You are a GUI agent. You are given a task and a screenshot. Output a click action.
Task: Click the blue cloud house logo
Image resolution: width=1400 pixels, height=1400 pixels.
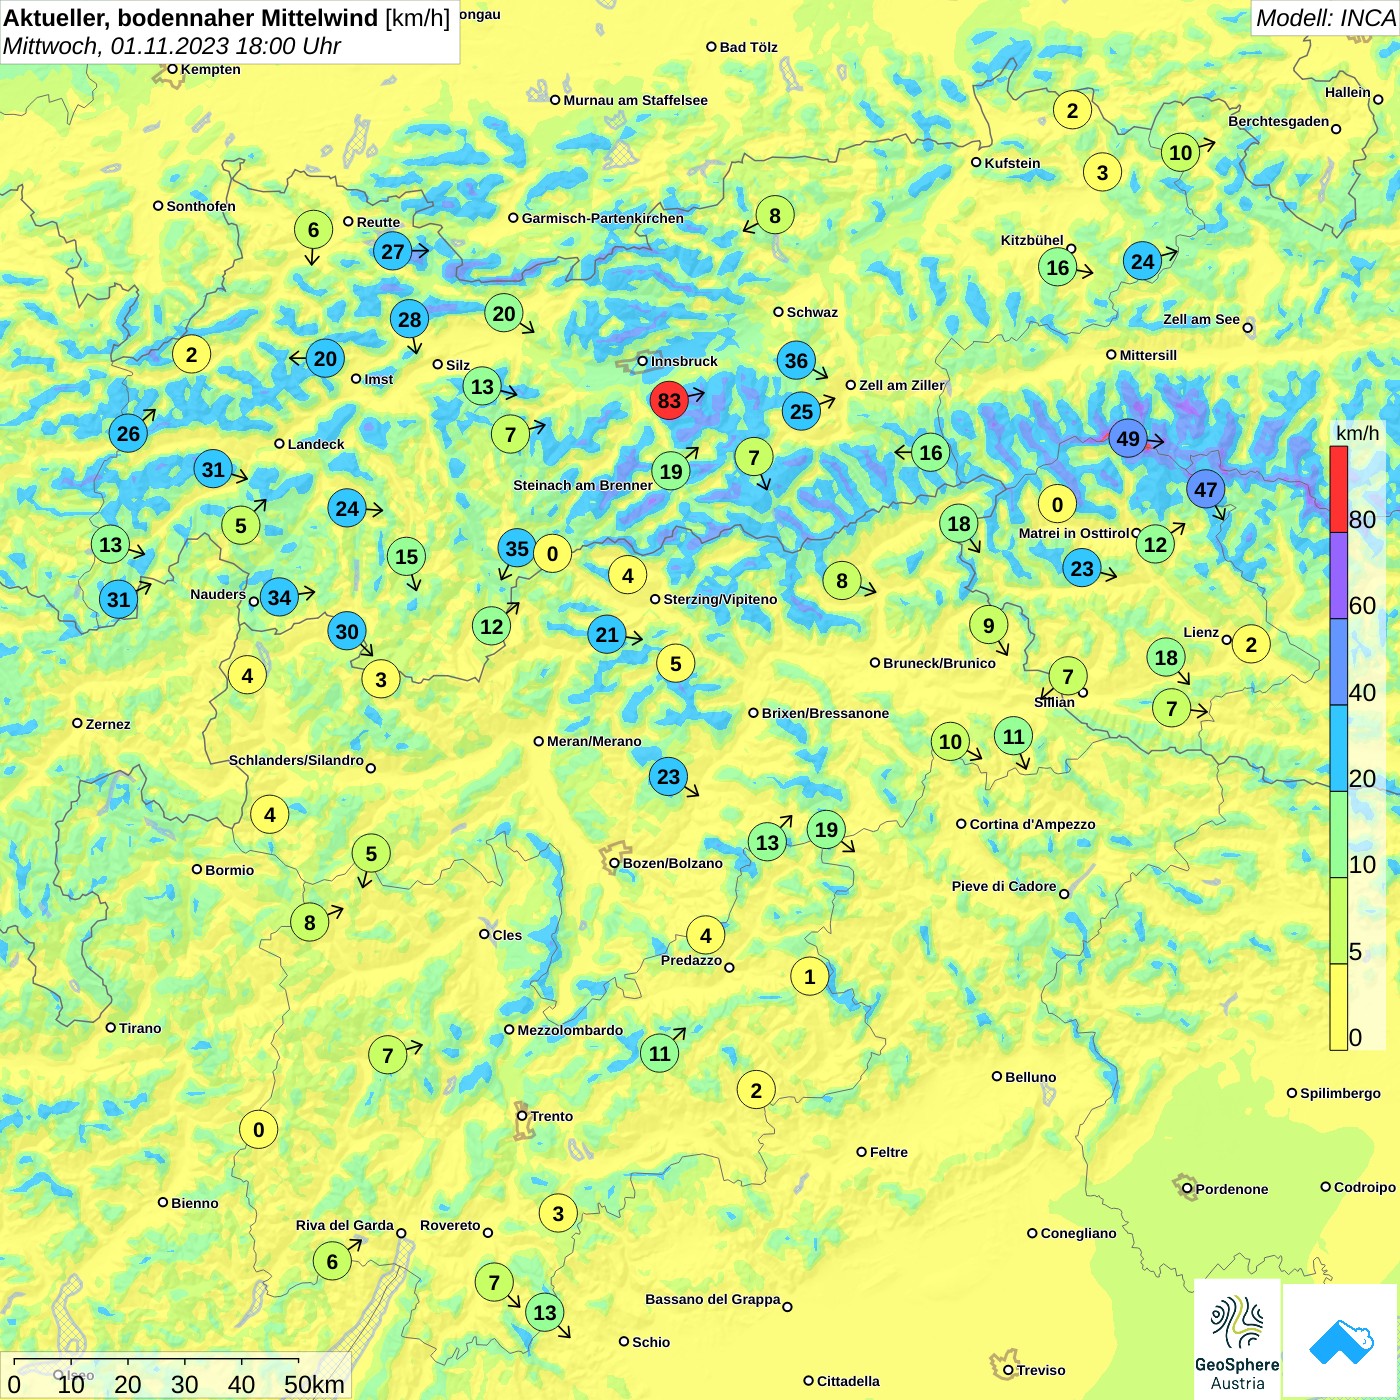1341,1341
